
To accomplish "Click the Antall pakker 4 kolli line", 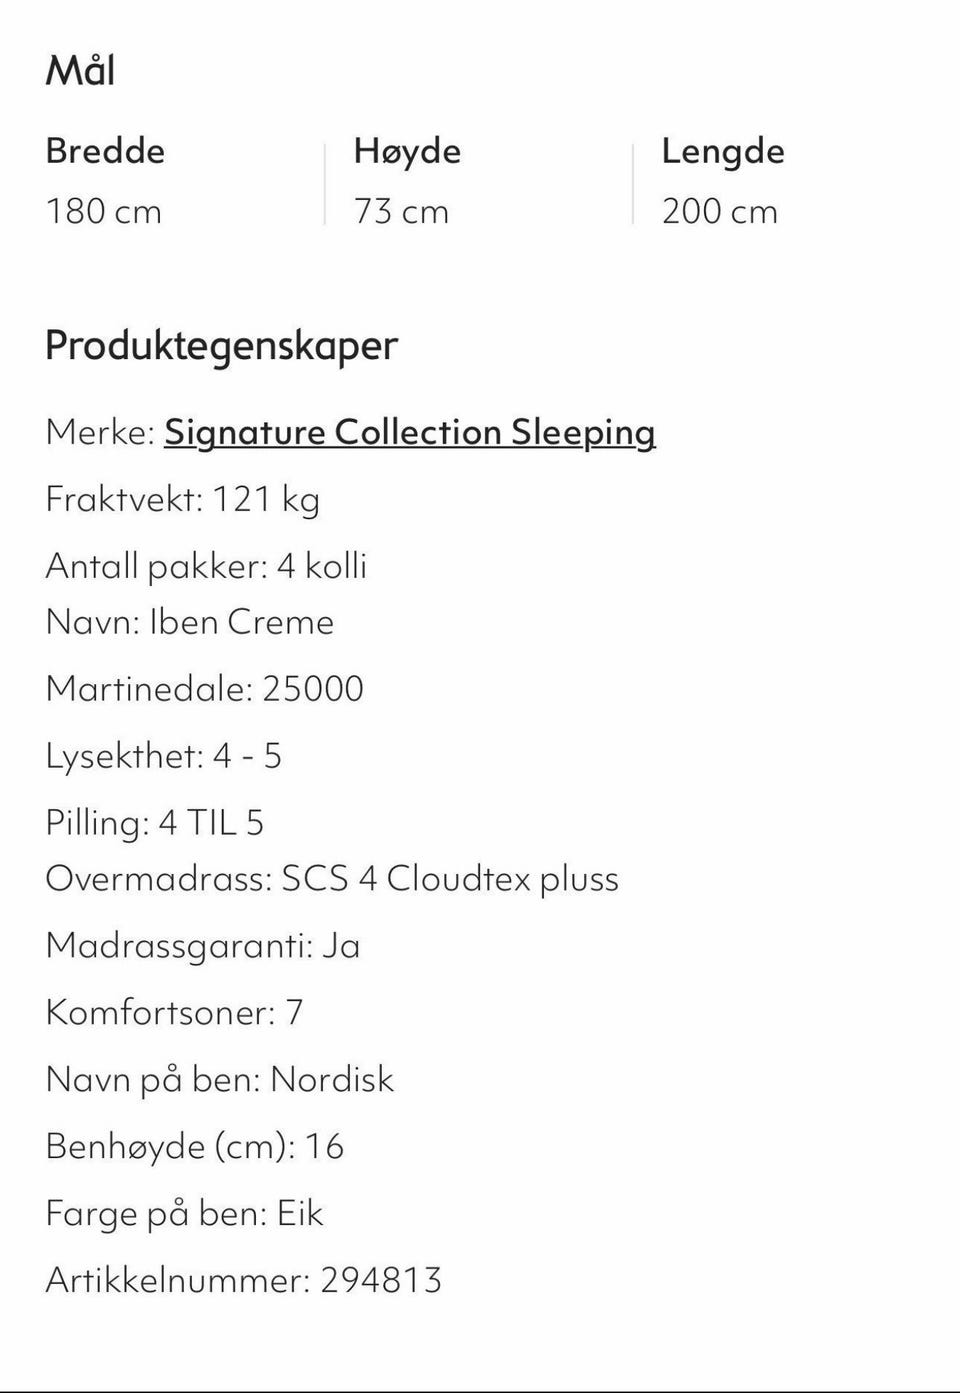I will point(206,566).
